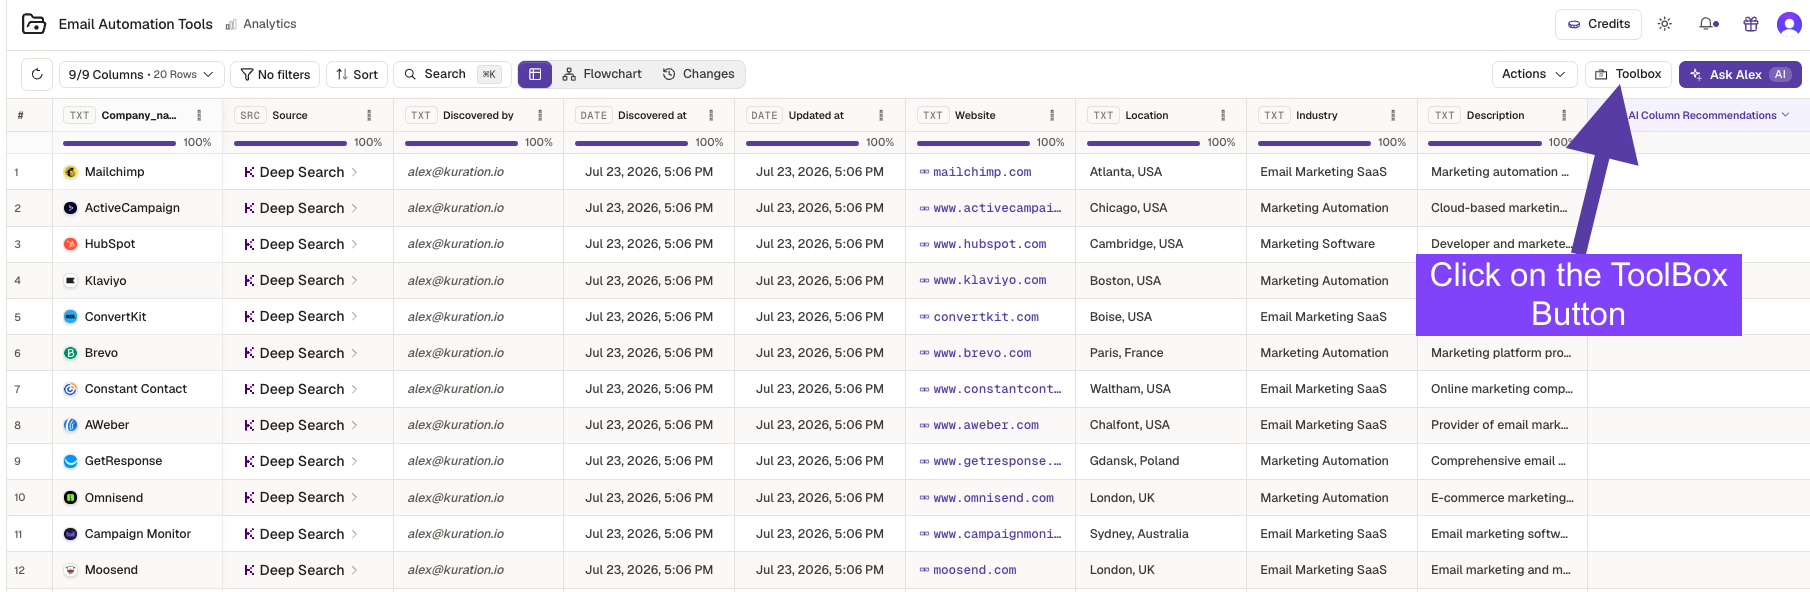The image size is (1810, 592).
Task: Click the gift icon in header
Action: pos(1751,24)
